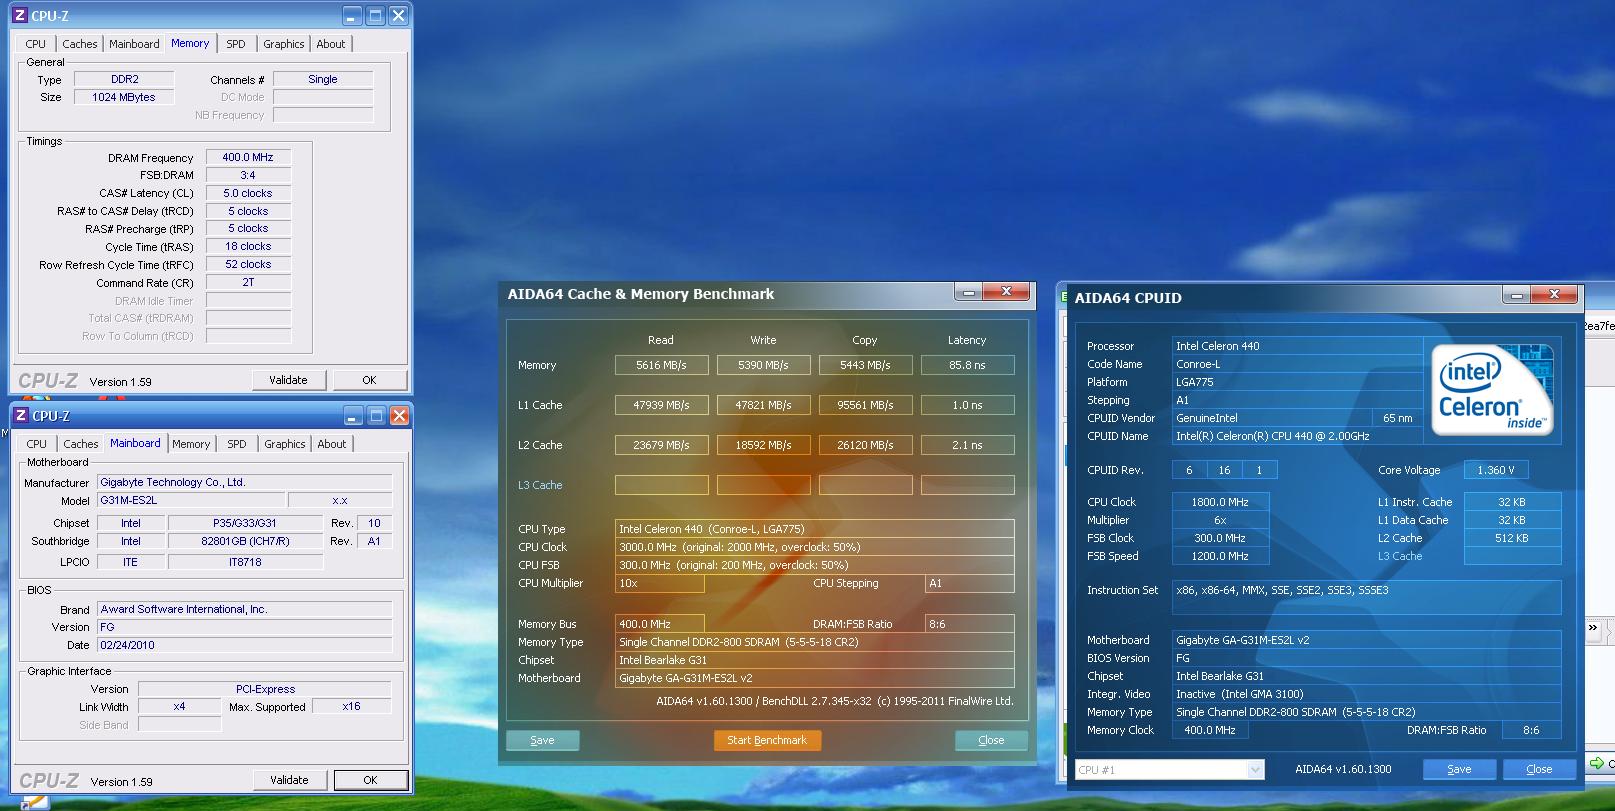The height and width of the screenshot is (811, 1615).
Task: Click the FSB Speed 1200.0 MHz value
Action: coord(1220,556)
